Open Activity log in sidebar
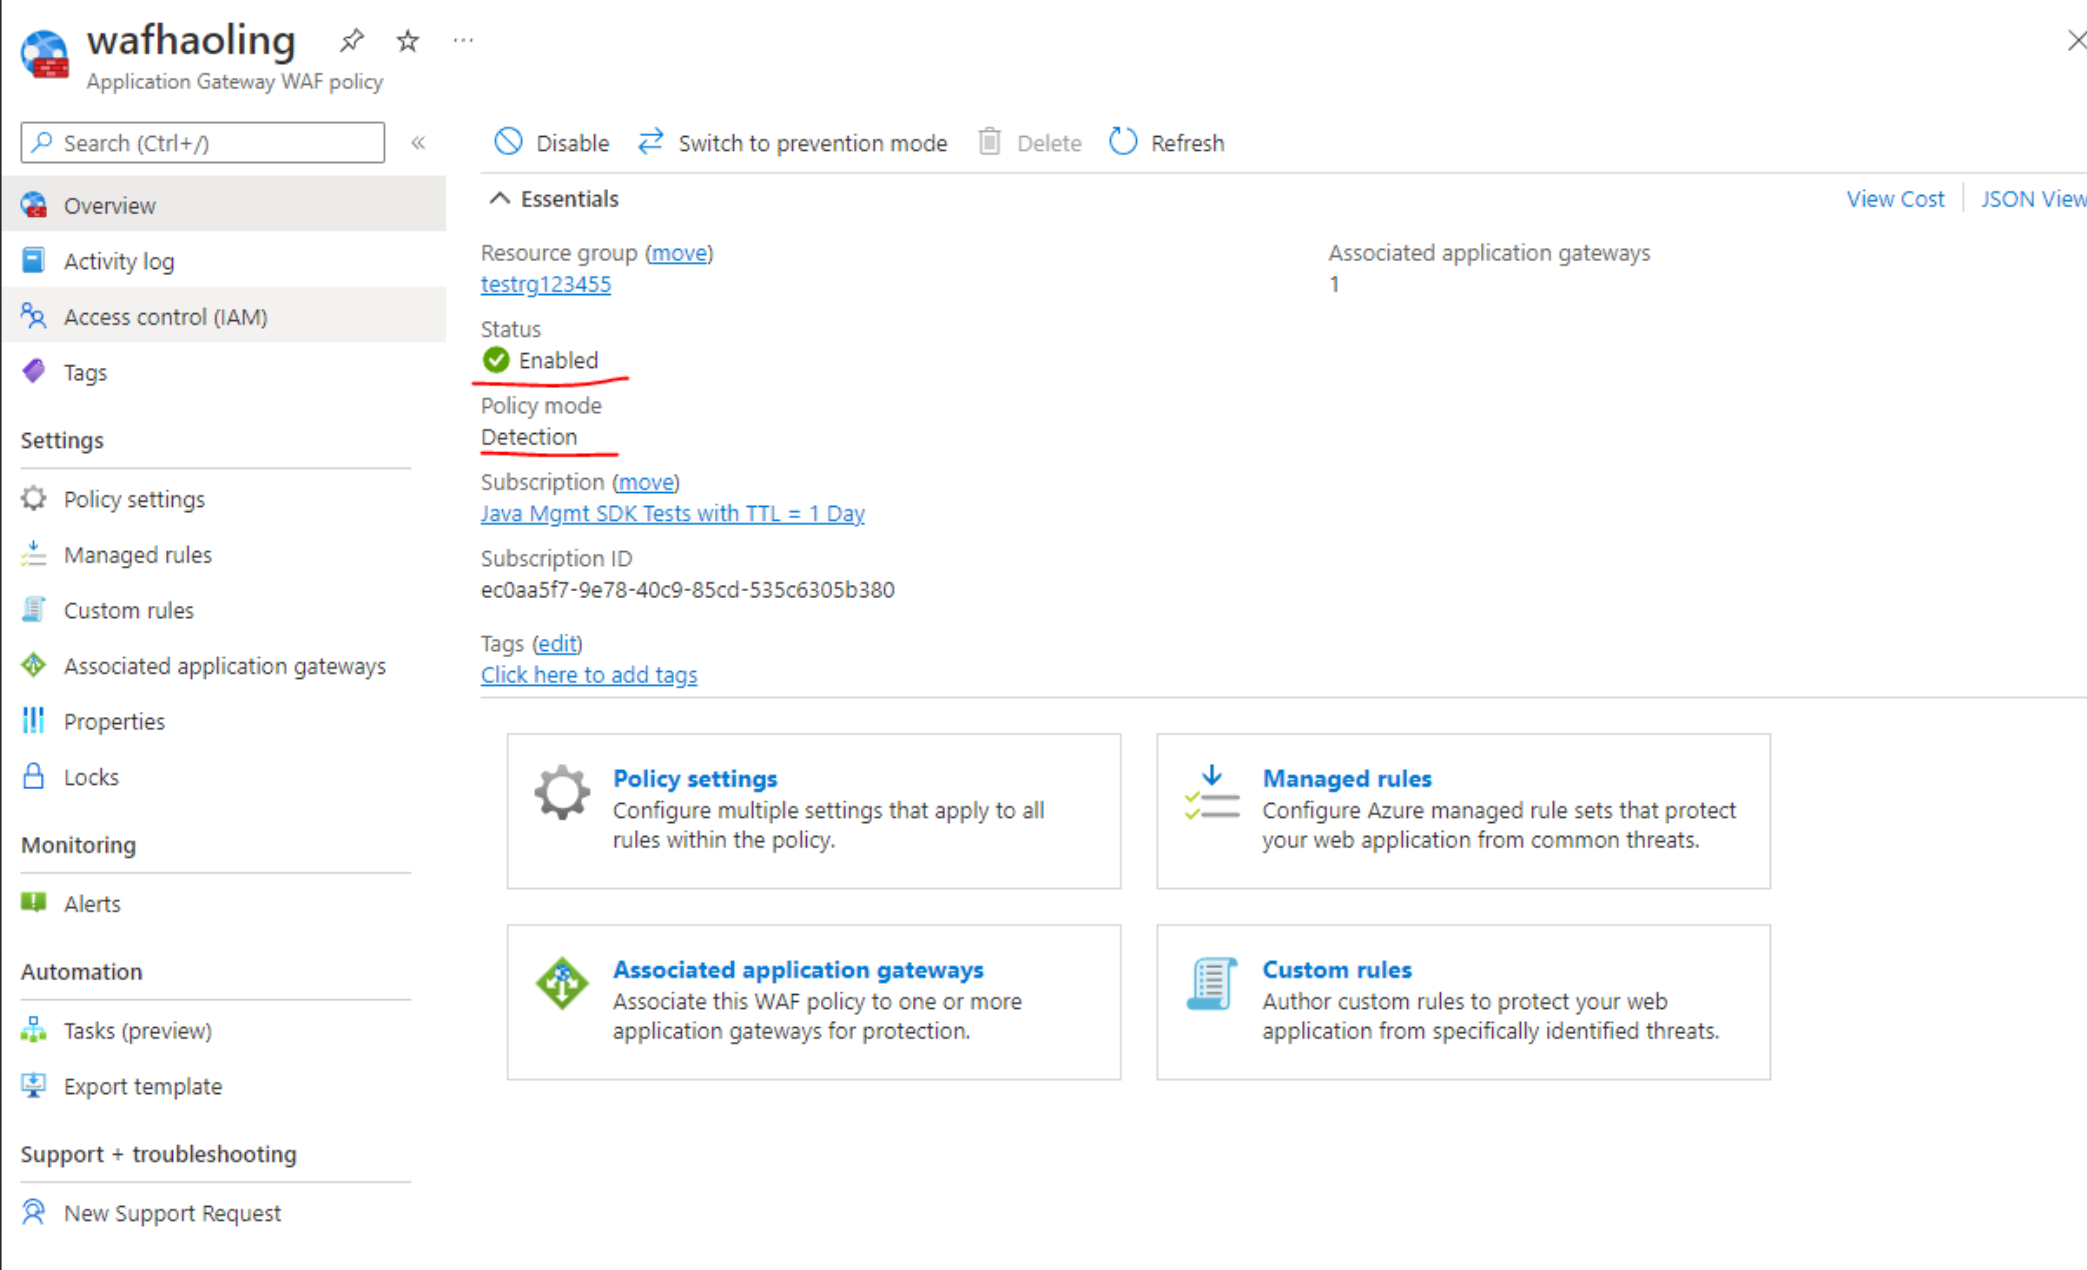This screenshot has height=1270, width=2087. coord(119,261)
